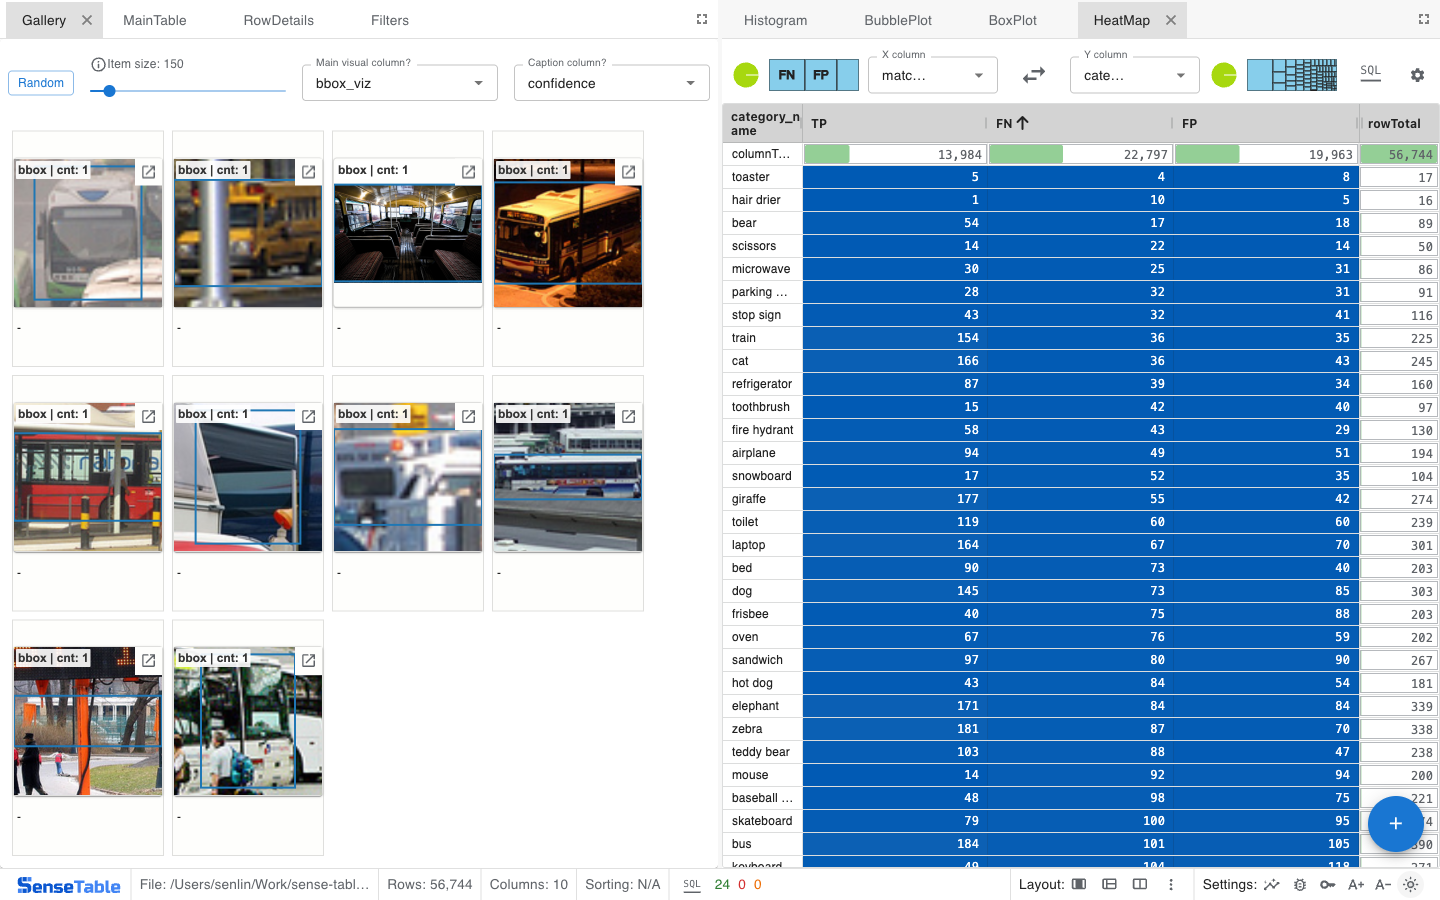Image resolution: width=1440 pixels, height=900 pixels.
Task: Click the API key icon in status bar
Action: (1327, 885)
